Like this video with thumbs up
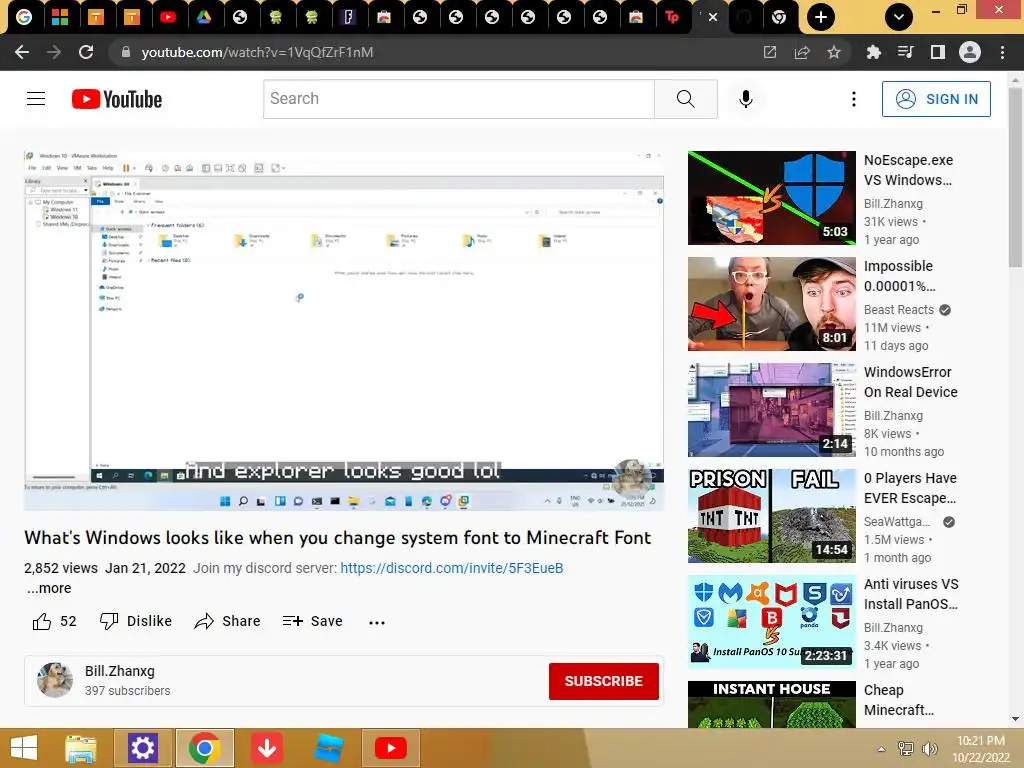 pyautogui.click(x=54, y=621)
